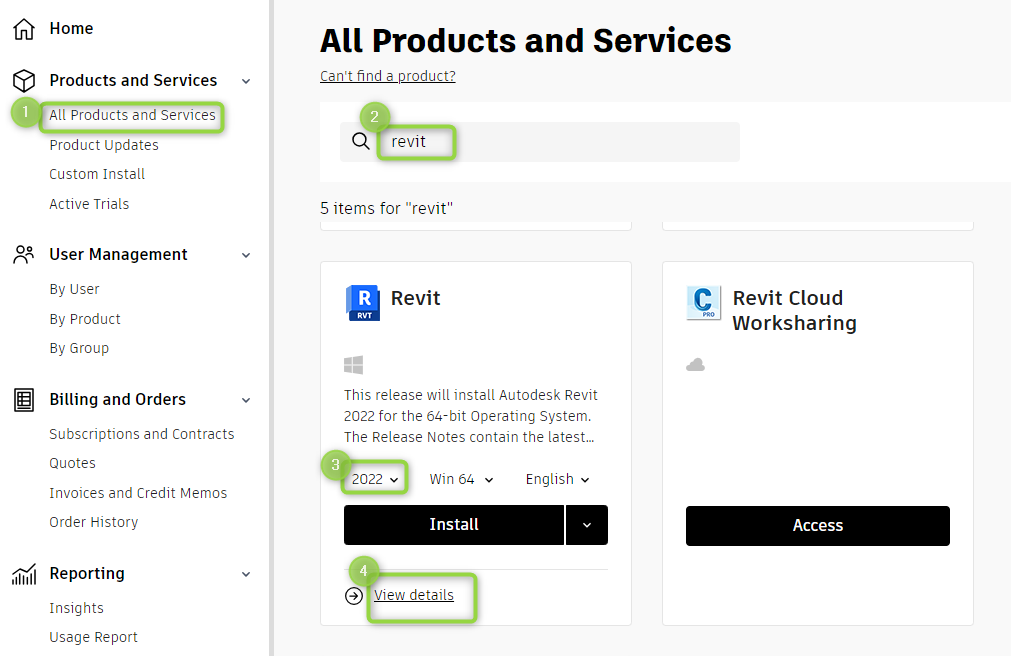The width and height of the screenshot is (1011, 656).
Task: Open Billing and Orders via its invoice icon
Action: point(23,399)
